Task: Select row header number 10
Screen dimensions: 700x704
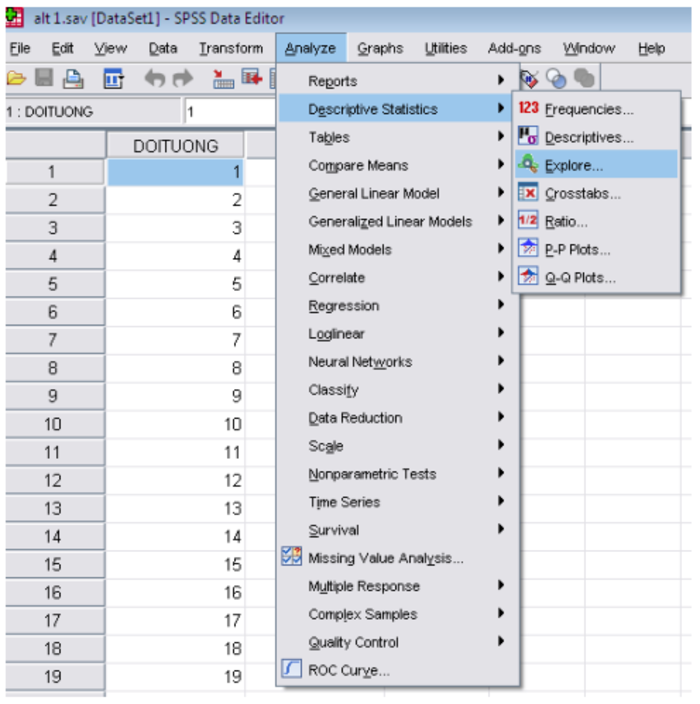Action: point(55,424)
